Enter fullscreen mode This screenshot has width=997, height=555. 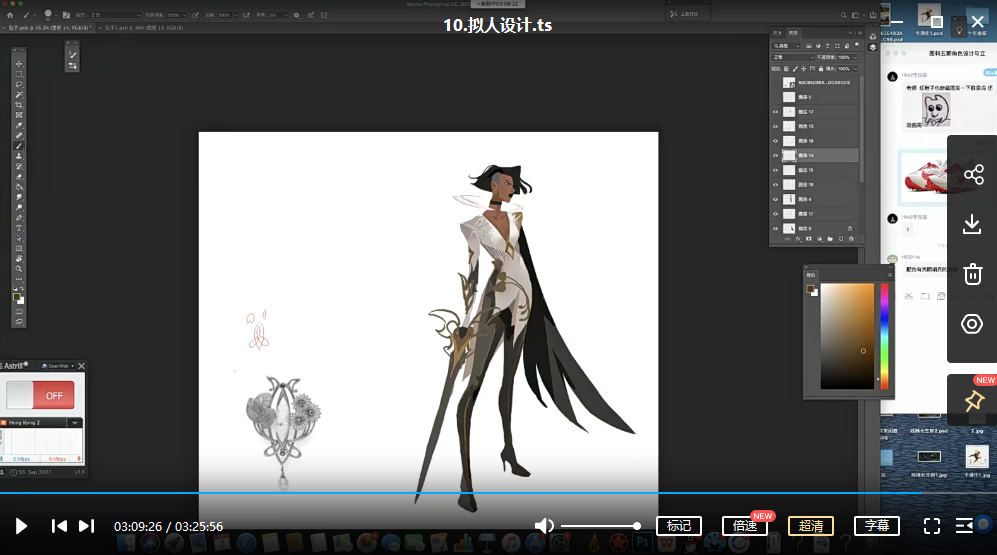click(931, 526)
